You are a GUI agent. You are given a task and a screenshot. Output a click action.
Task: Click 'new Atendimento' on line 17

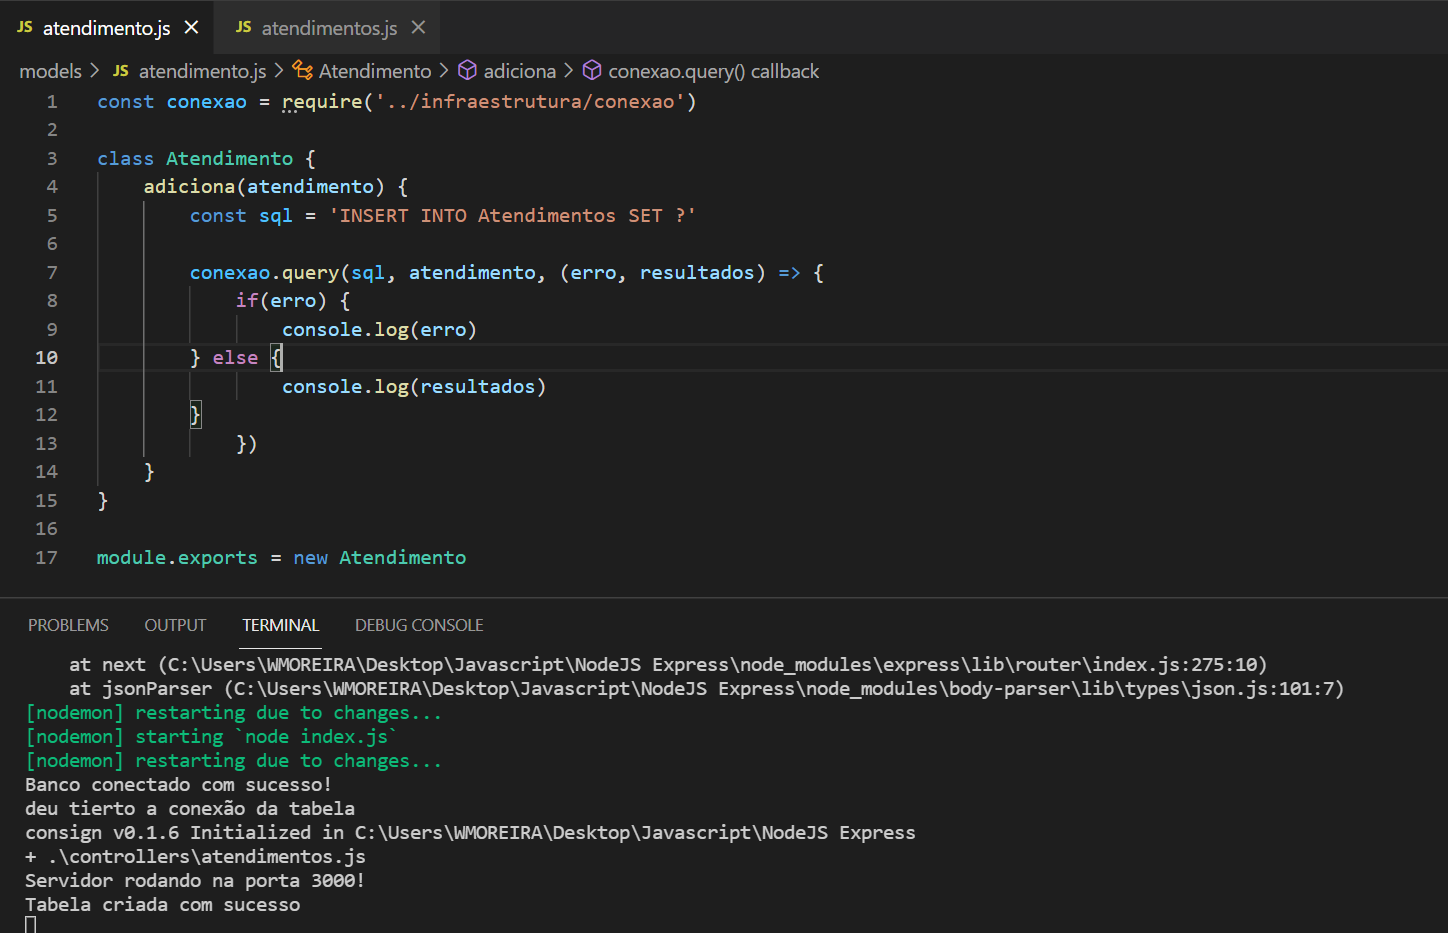coord(380,558)
